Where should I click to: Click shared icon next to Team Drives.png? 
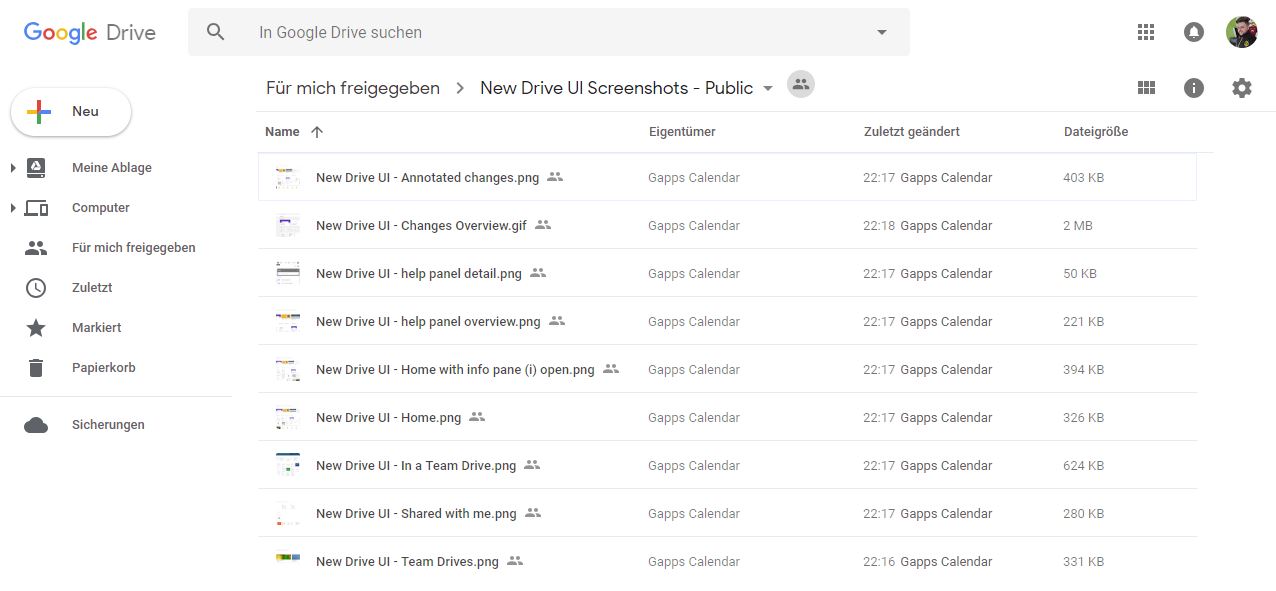tap(515, 561)
